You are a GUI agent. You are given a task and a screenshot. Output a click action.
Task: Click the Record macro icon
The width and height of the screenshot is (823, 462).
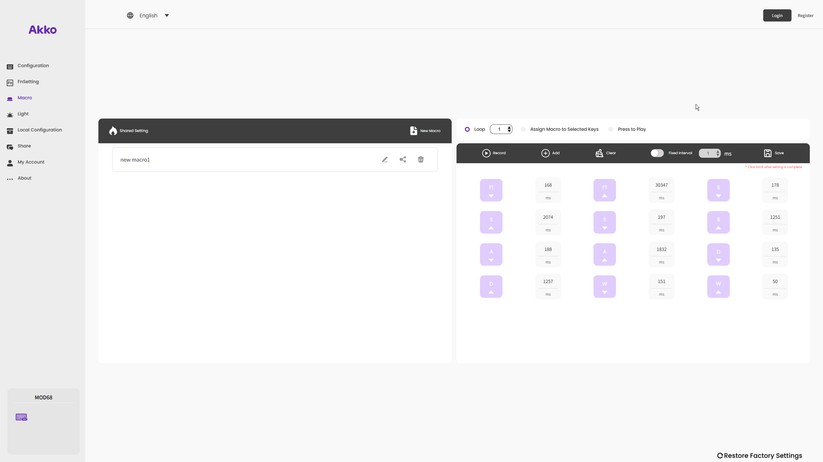(486, 153)
